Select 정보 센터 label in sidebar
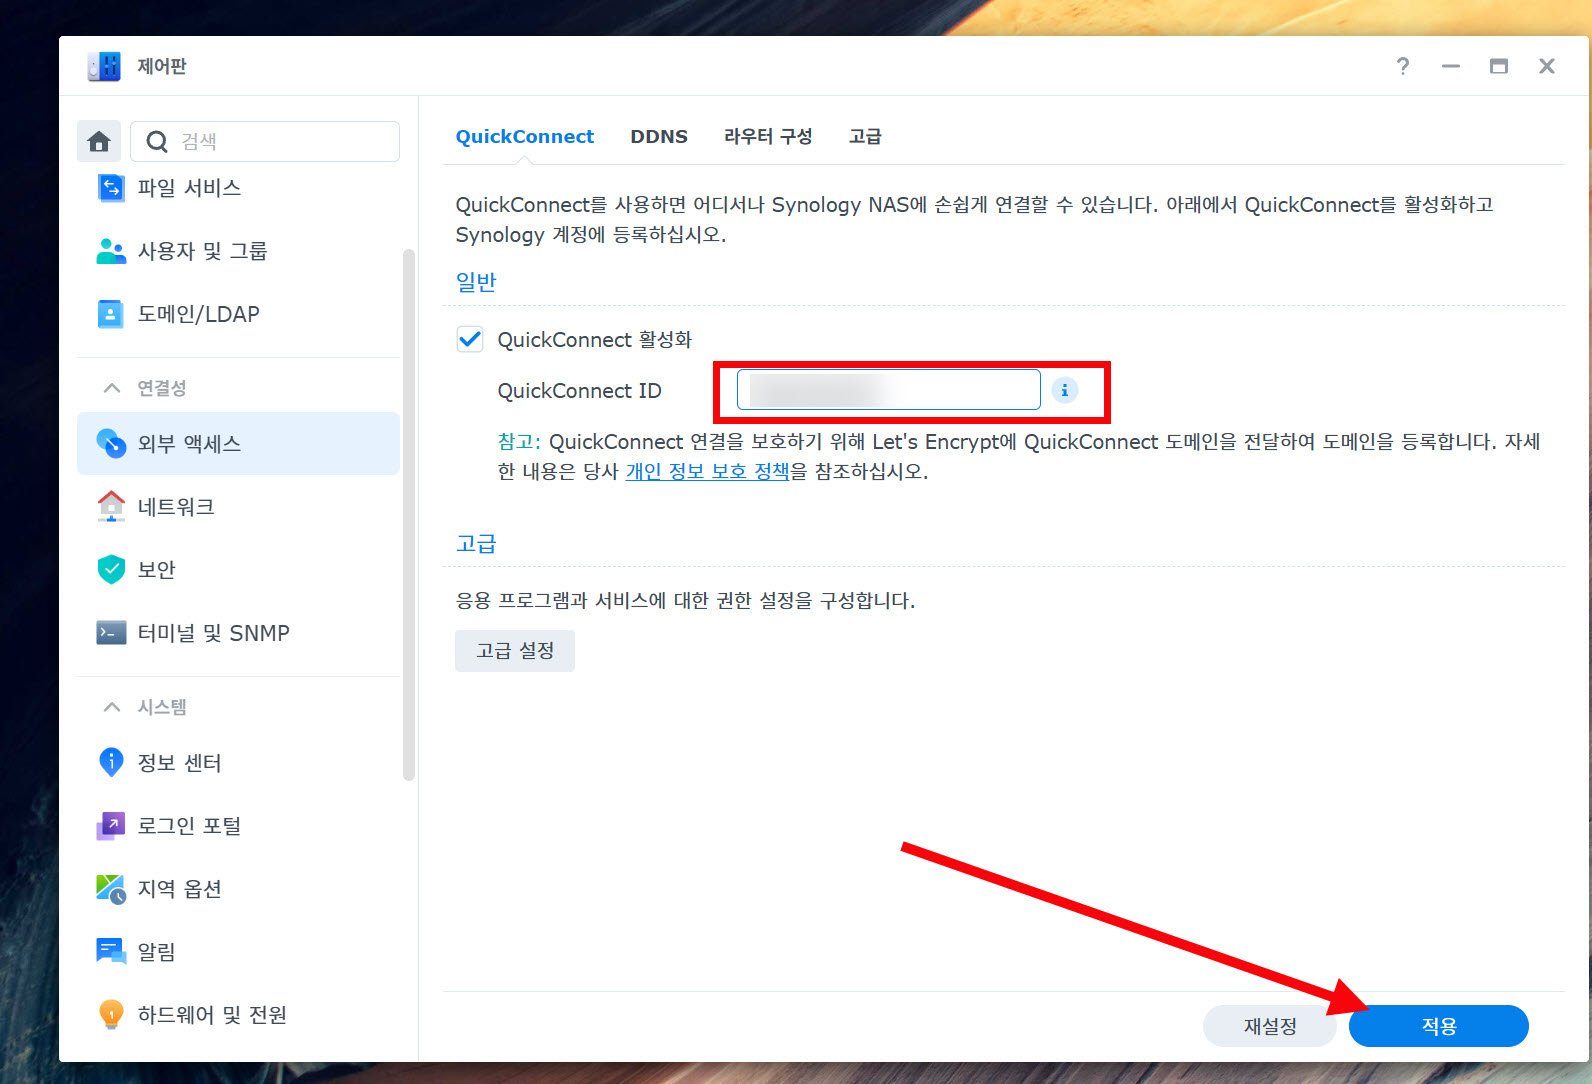 pyautogui.click(x=179, y=763)
